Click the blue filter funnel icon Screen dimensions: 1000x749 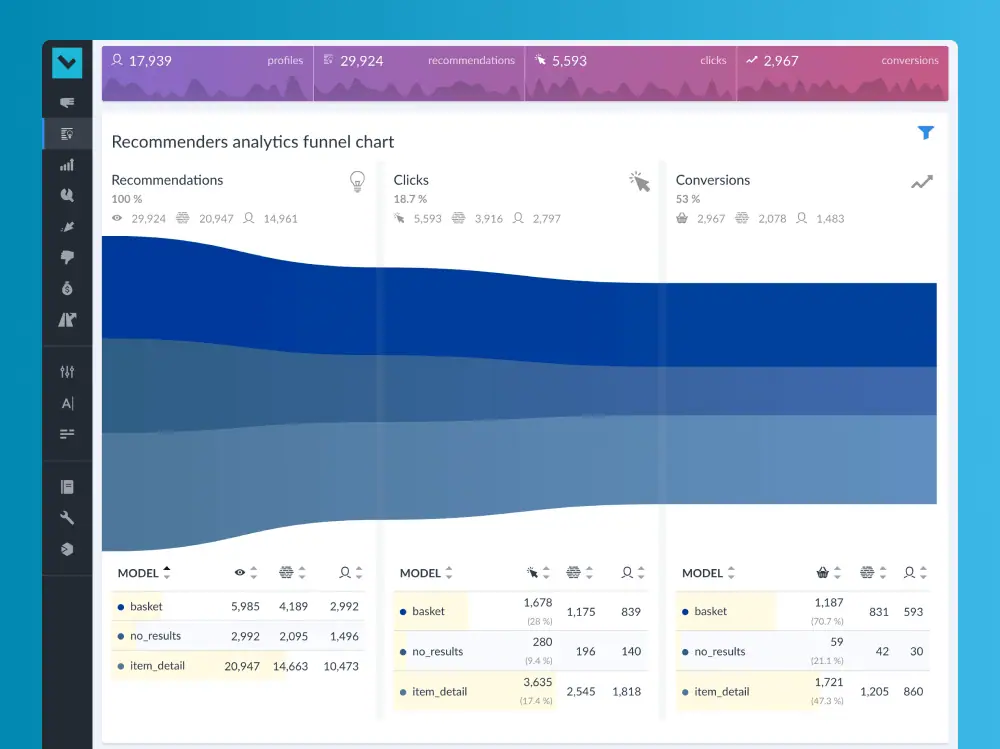pyautogui.click(x=926, y=133)
